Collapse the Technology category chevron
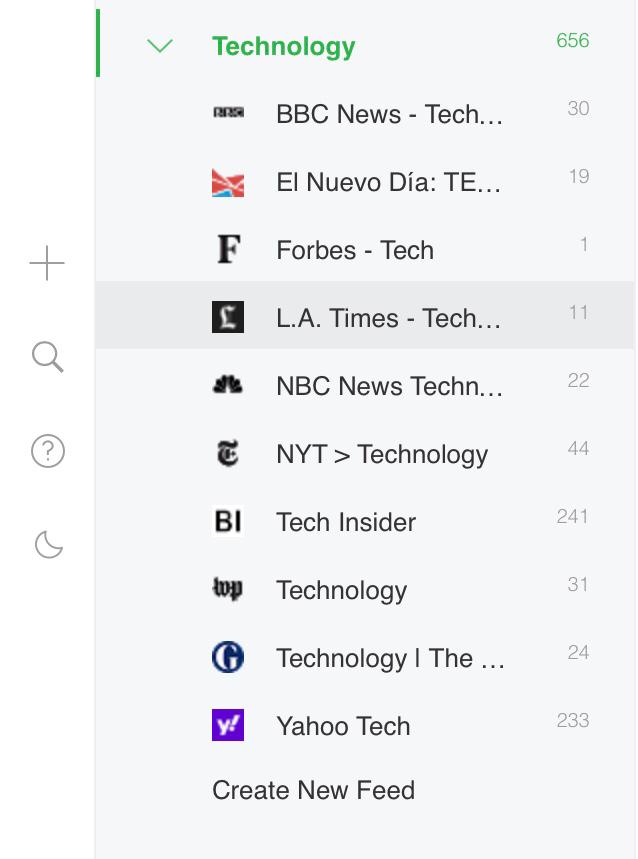The image size is (638, 859). [160, 46]
